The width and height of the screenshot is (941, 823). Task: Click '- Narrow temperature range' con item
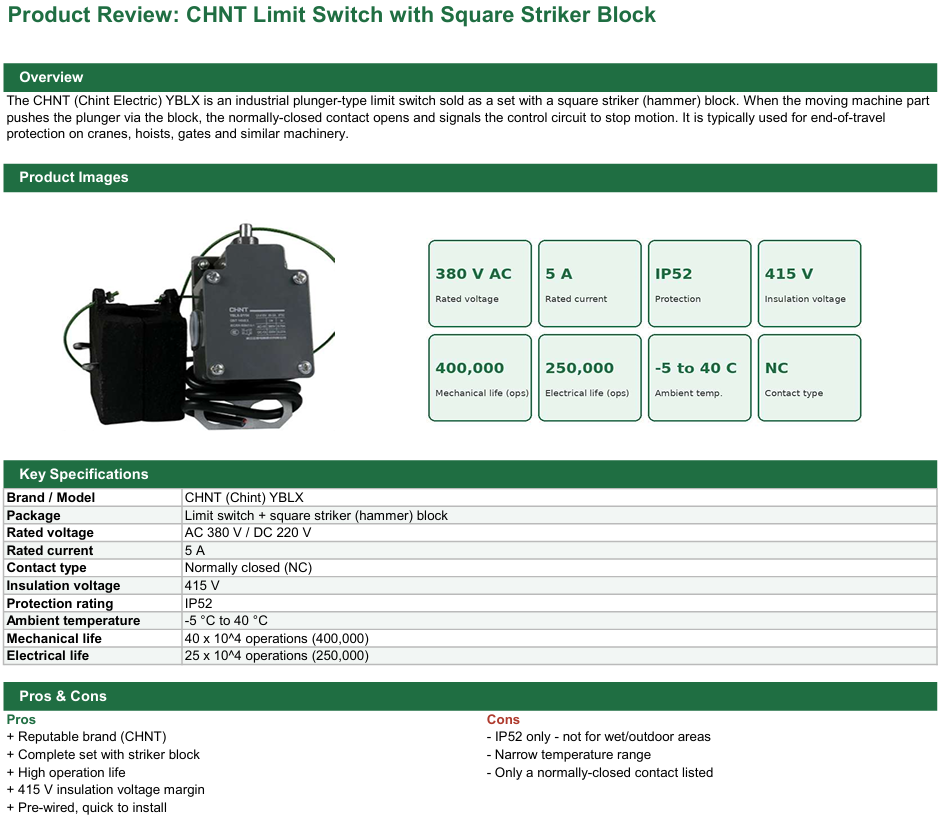pos(569,755)
